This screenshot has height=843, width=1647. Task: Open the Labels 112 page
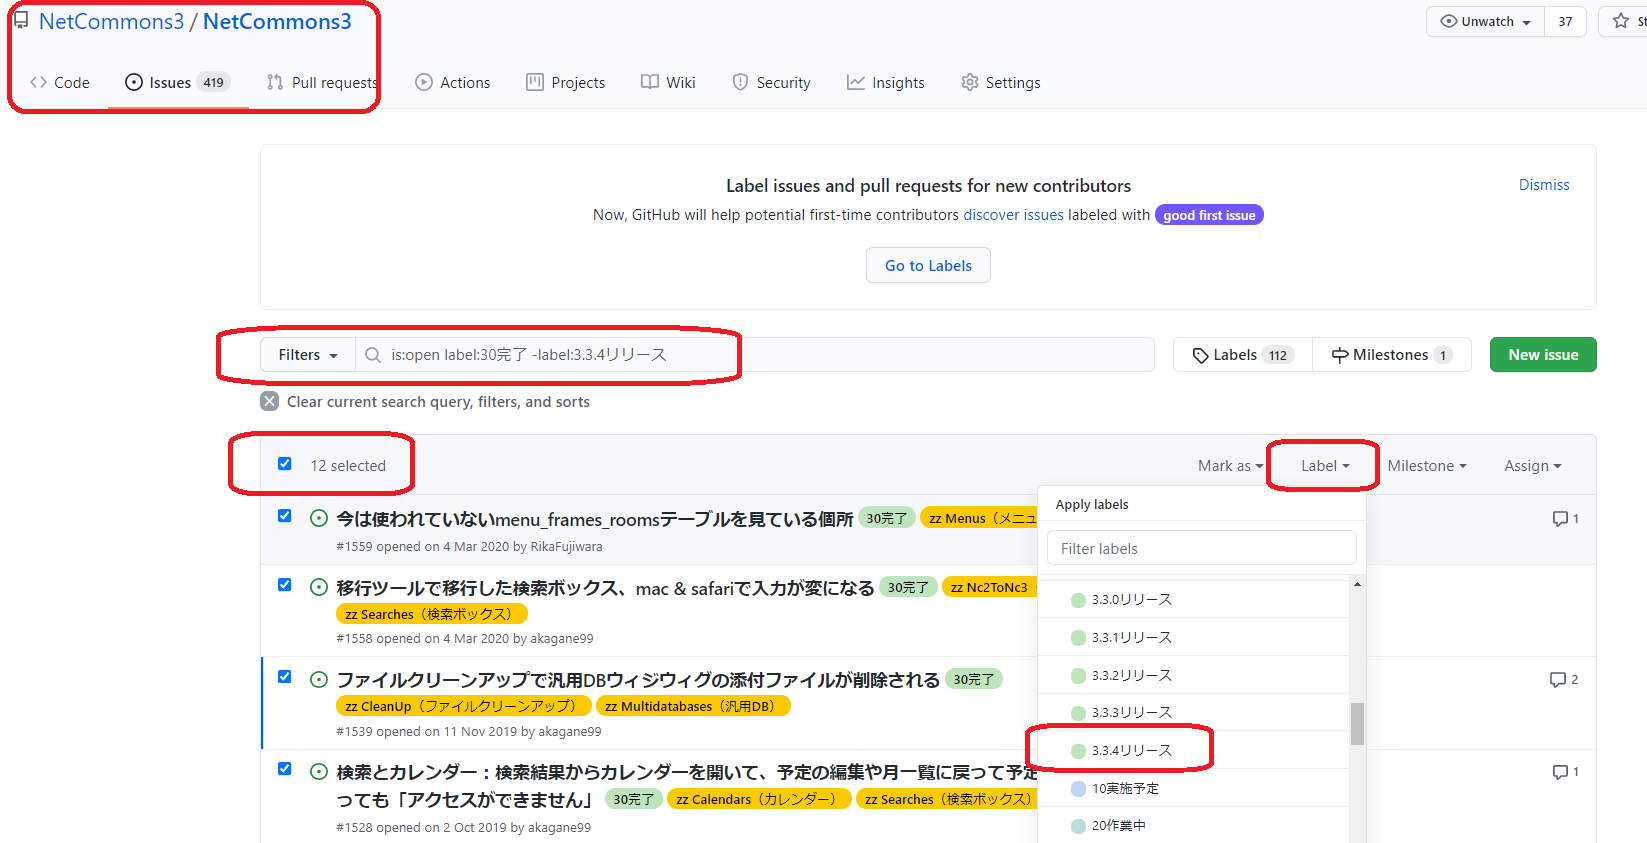pos(1243,355)
